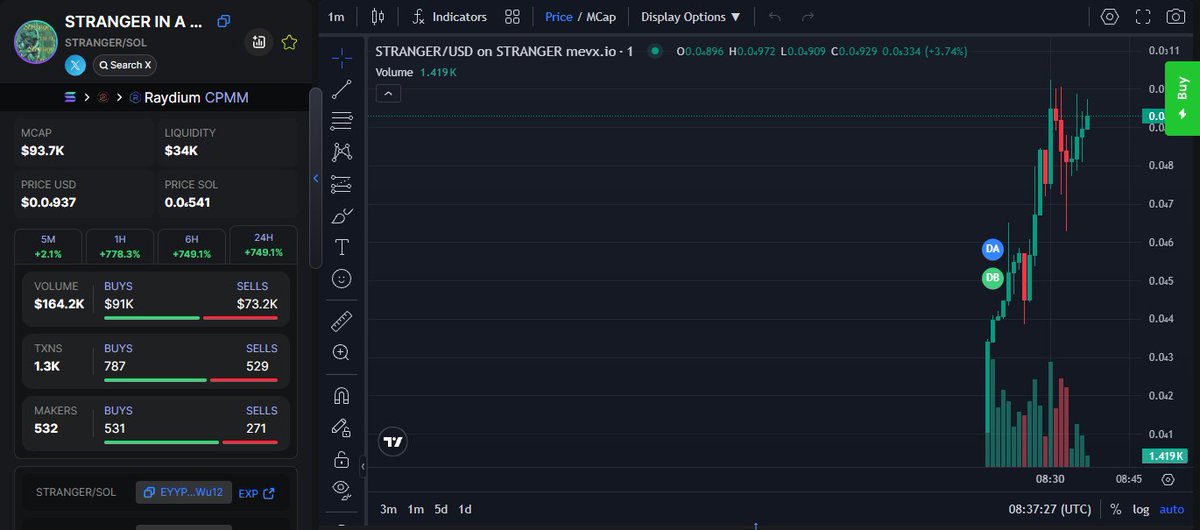Open the chart layout grid selector

pos(513,17)
